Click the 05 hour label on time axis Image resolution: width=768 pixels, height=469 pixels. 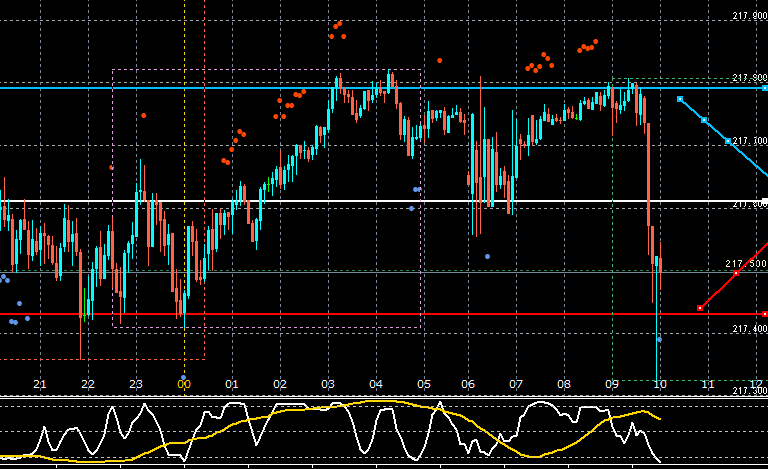424,384
